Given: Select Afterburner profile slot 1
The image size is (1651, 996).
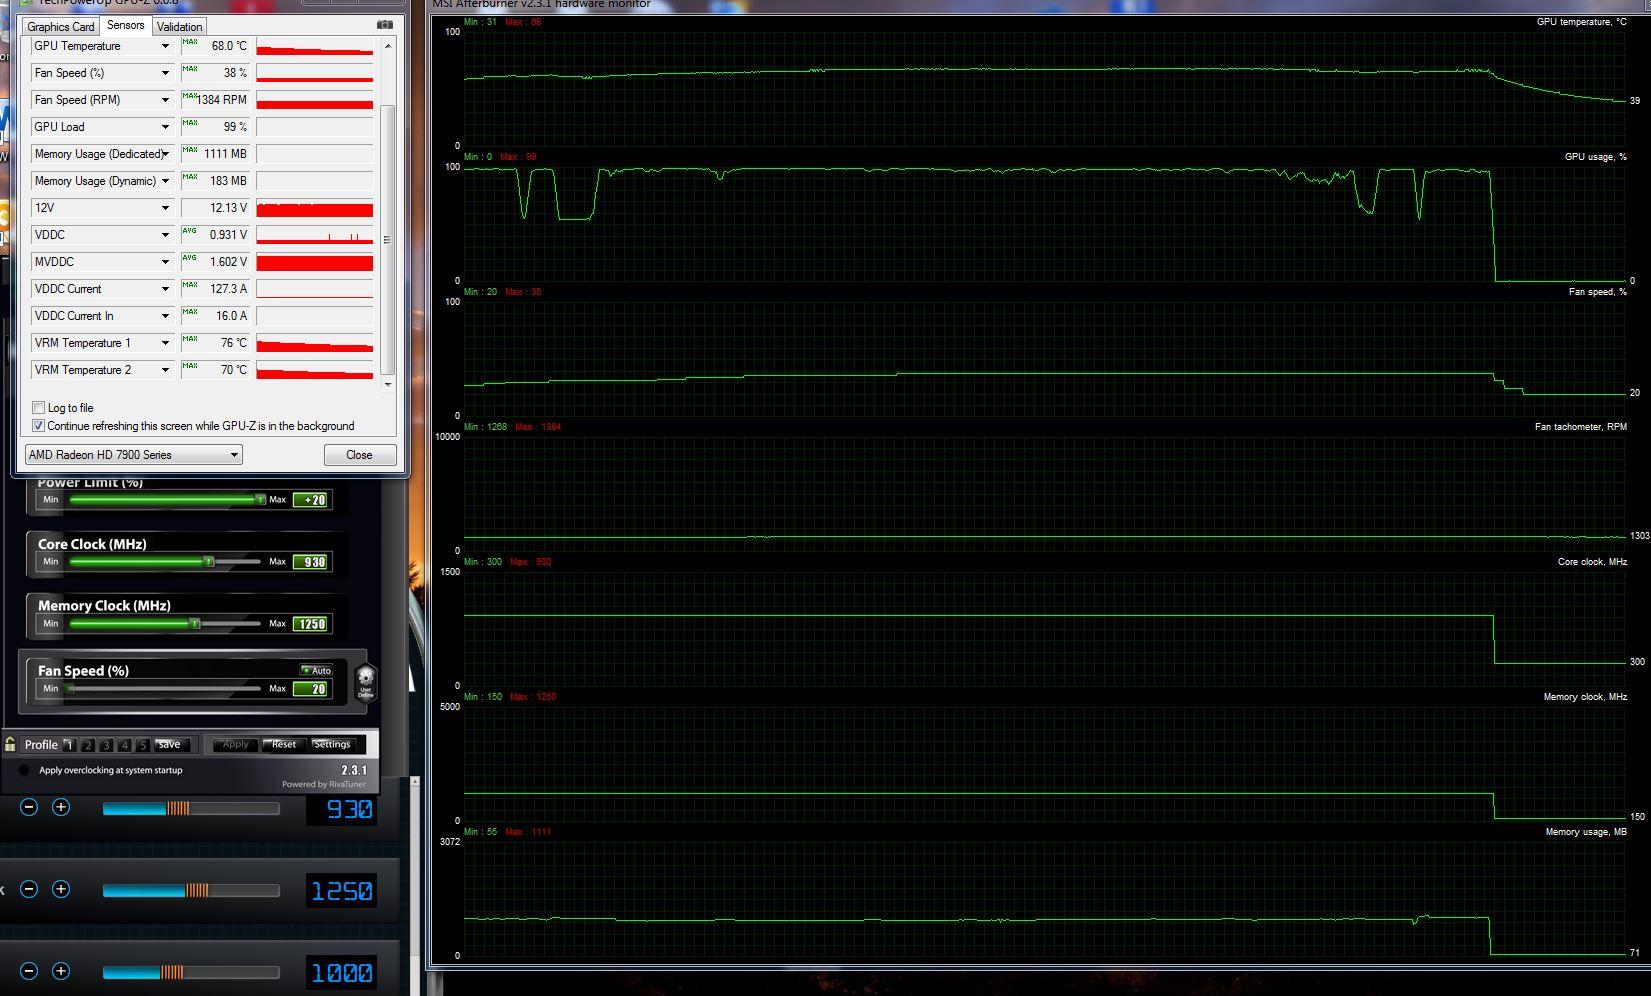Looking at the screenshot, I should 69,745.
